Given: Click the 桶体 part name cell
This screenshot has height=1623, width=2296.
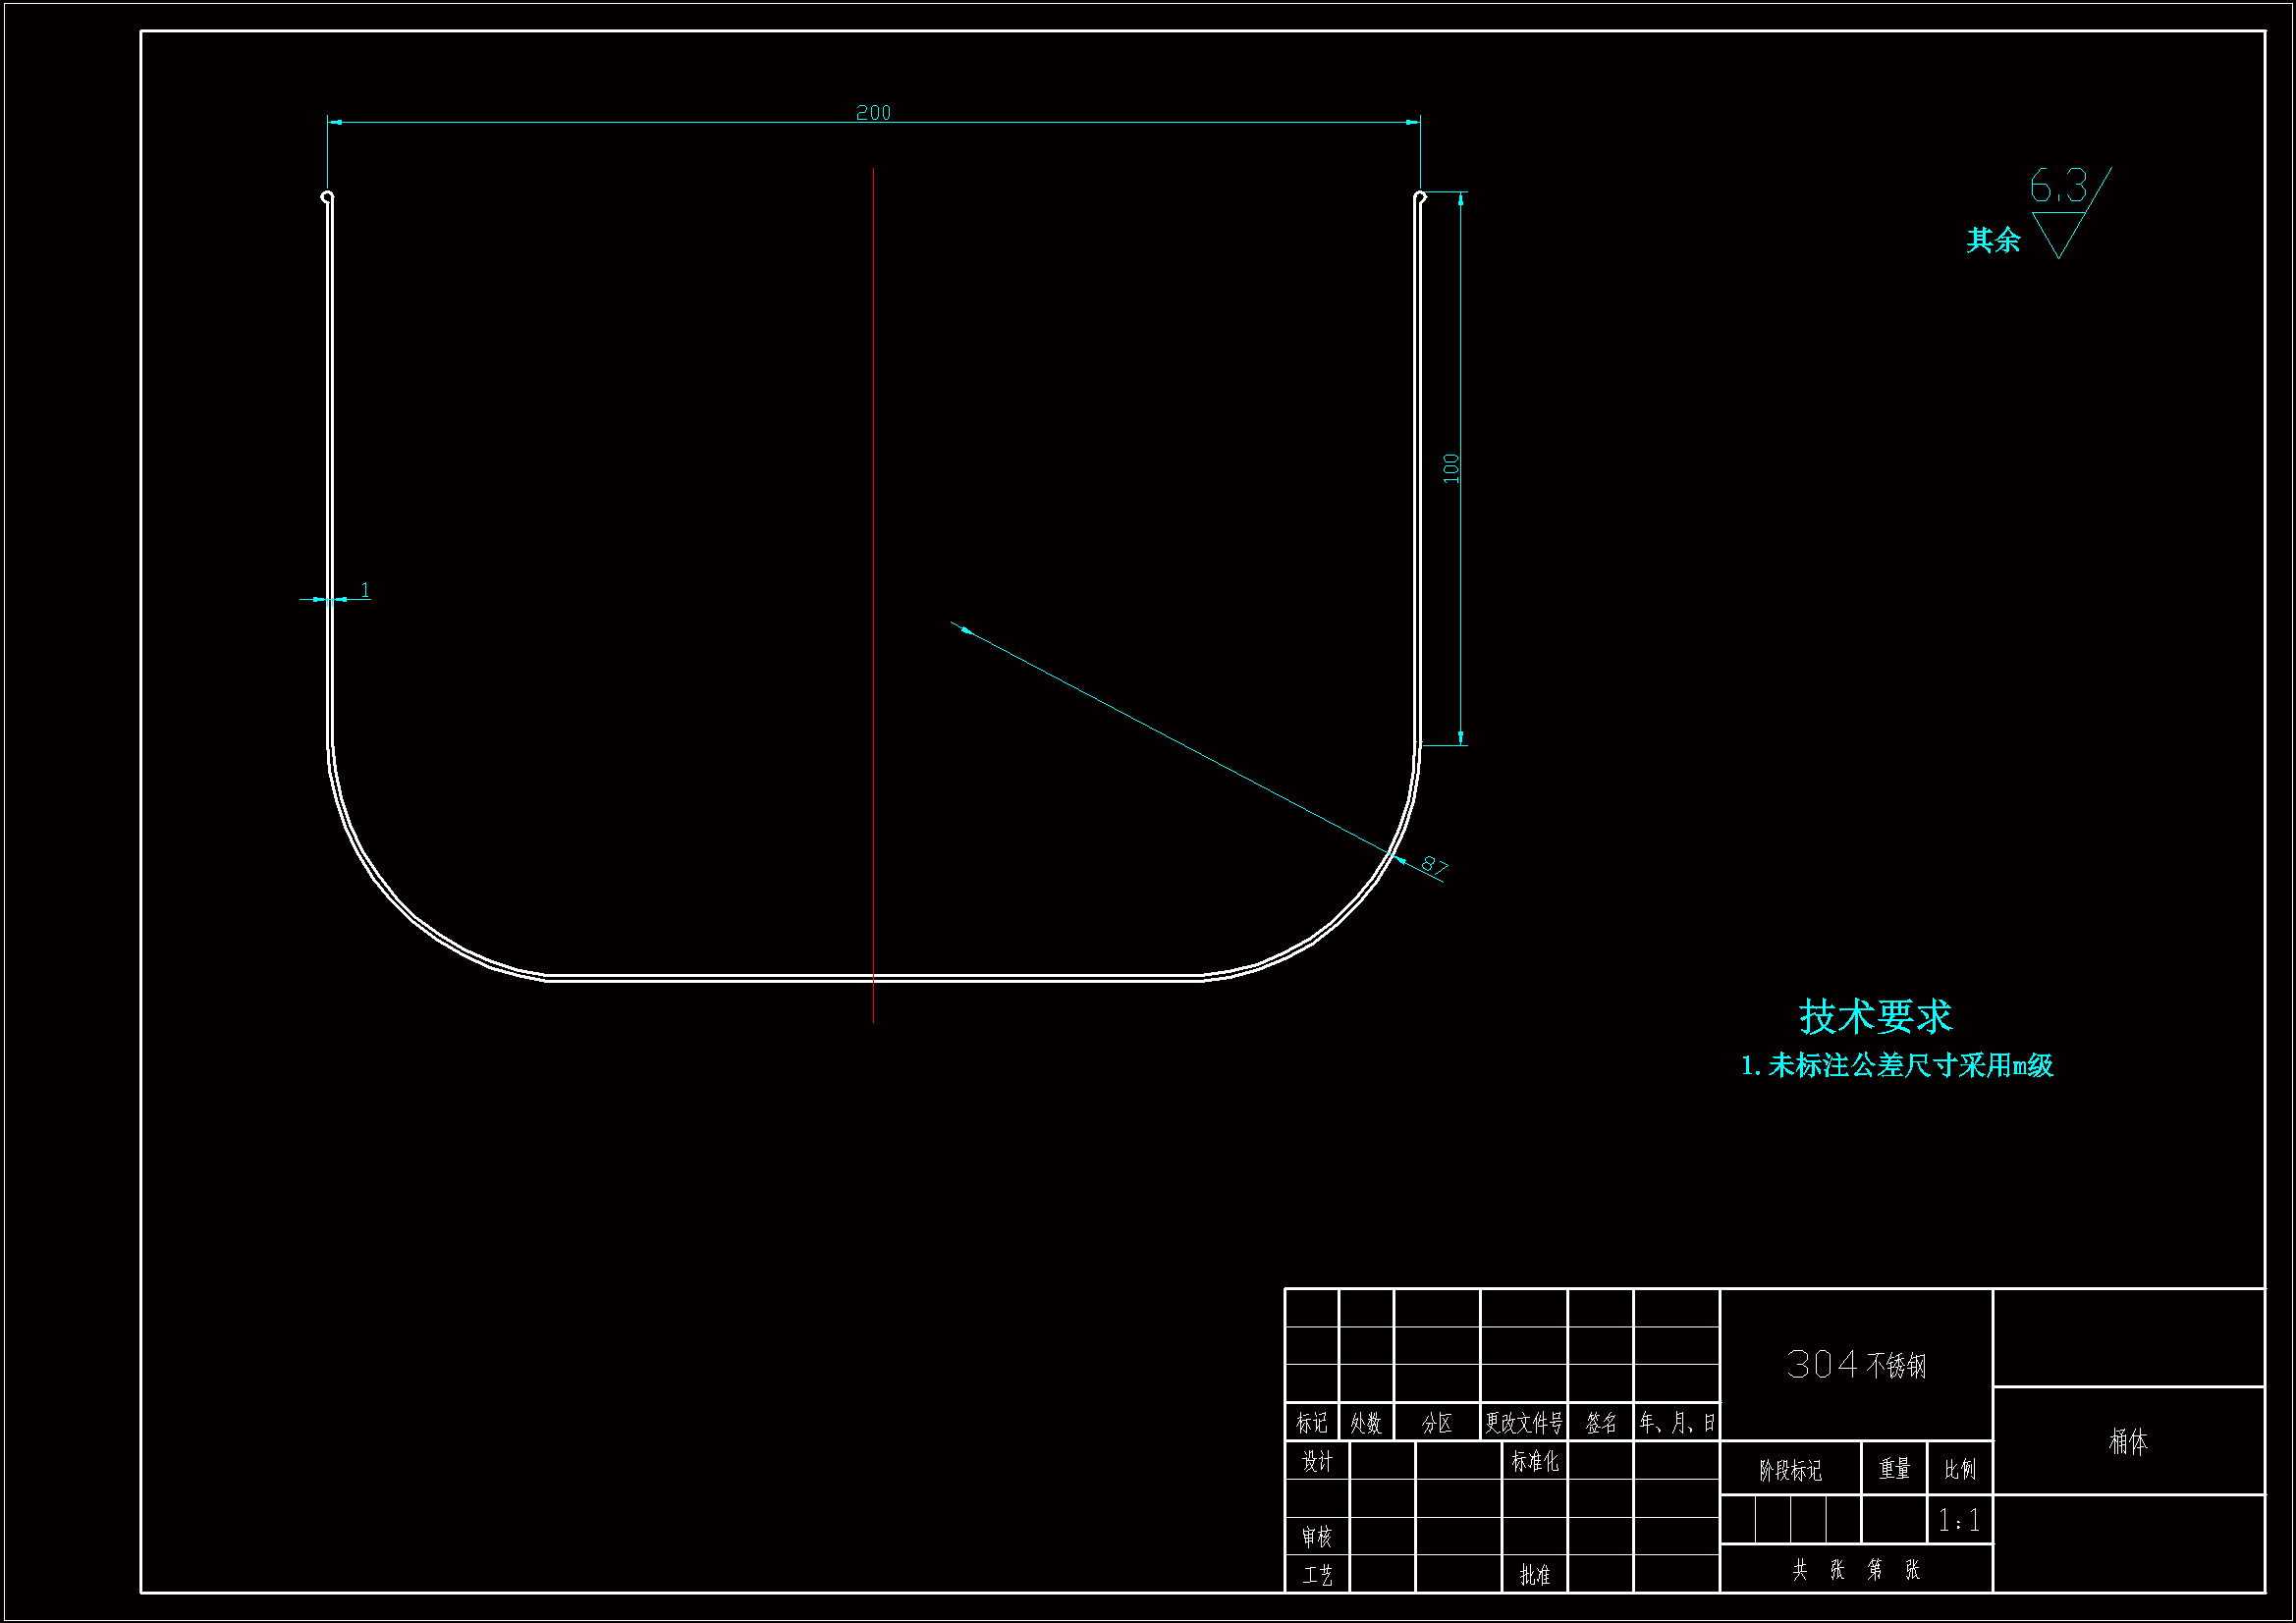Looking at the screenshot, I should (x=2128, y=1441).
